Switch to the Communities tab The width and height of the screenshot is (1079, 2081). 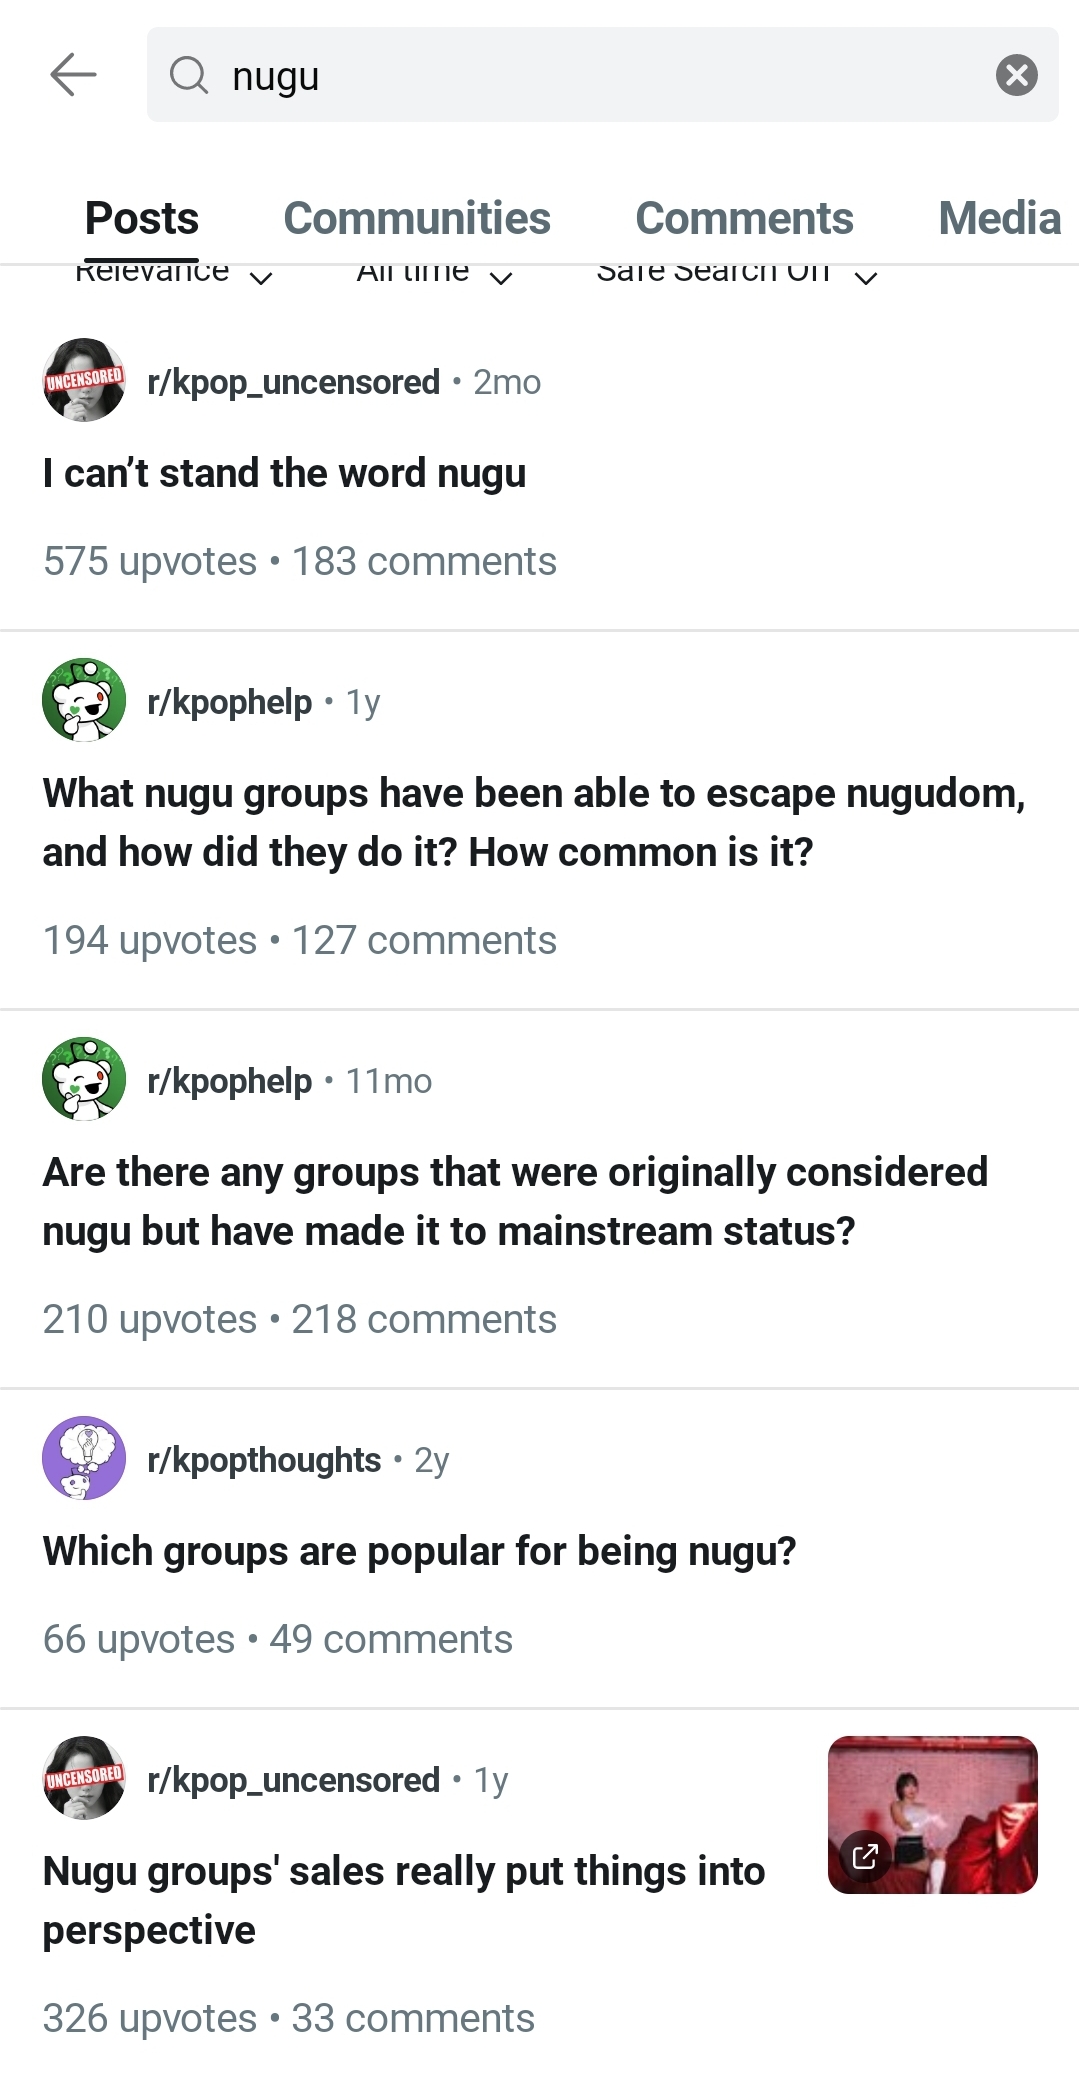pyautogui.click(x=417, y=218)
